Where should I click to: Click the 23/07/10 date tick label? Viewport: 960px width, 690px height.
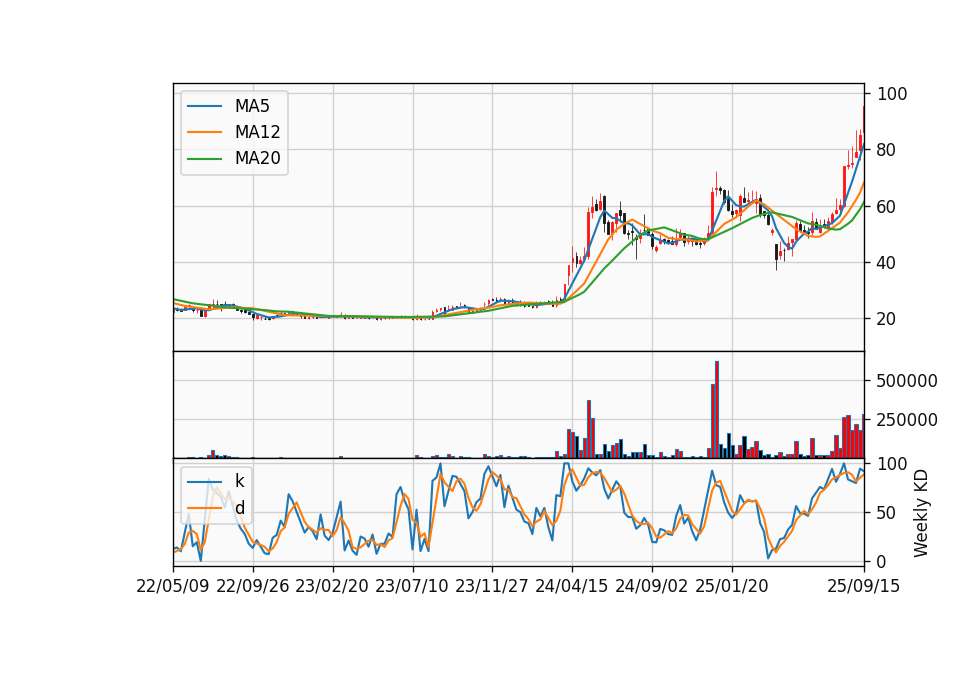tap(412, 587)
